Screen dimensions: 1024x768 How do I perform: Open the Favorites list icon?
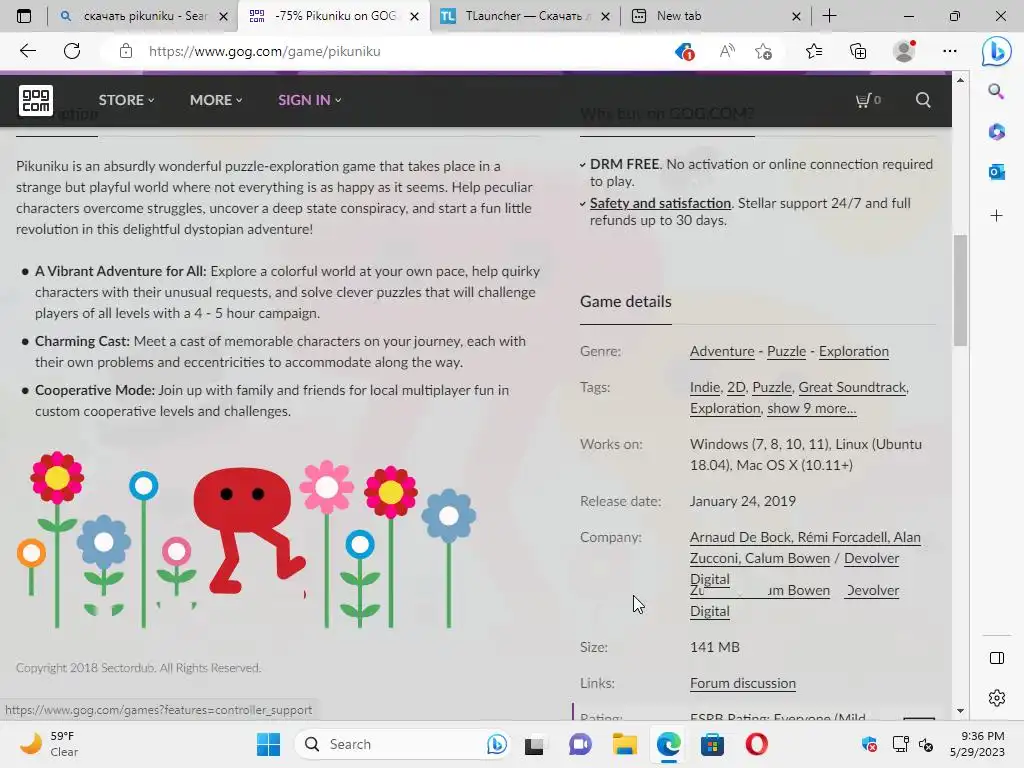coord(814,51)
